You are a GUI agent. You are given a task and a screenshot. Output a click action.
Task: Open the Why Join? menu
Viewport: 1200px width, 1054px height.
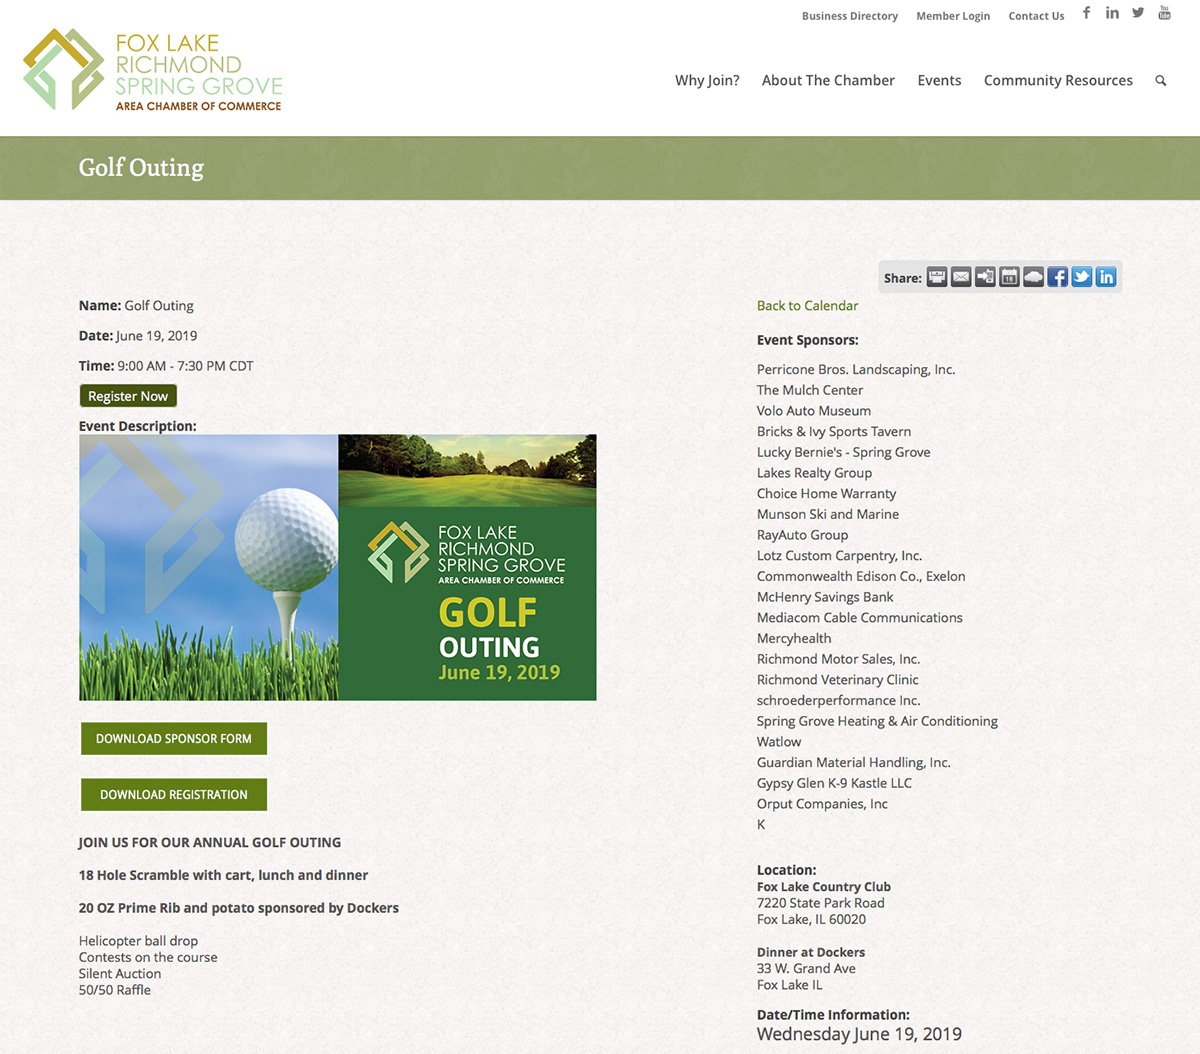coord(707,80)
